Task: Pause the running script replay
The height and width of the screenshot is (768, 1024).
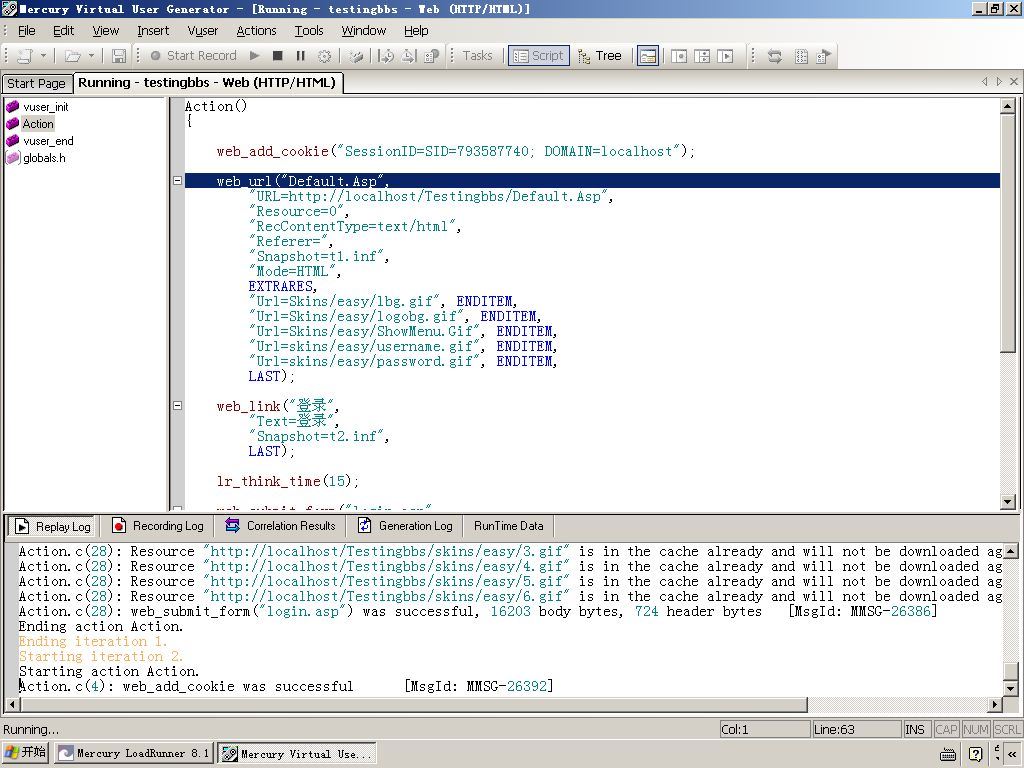Action: (300, 56)
